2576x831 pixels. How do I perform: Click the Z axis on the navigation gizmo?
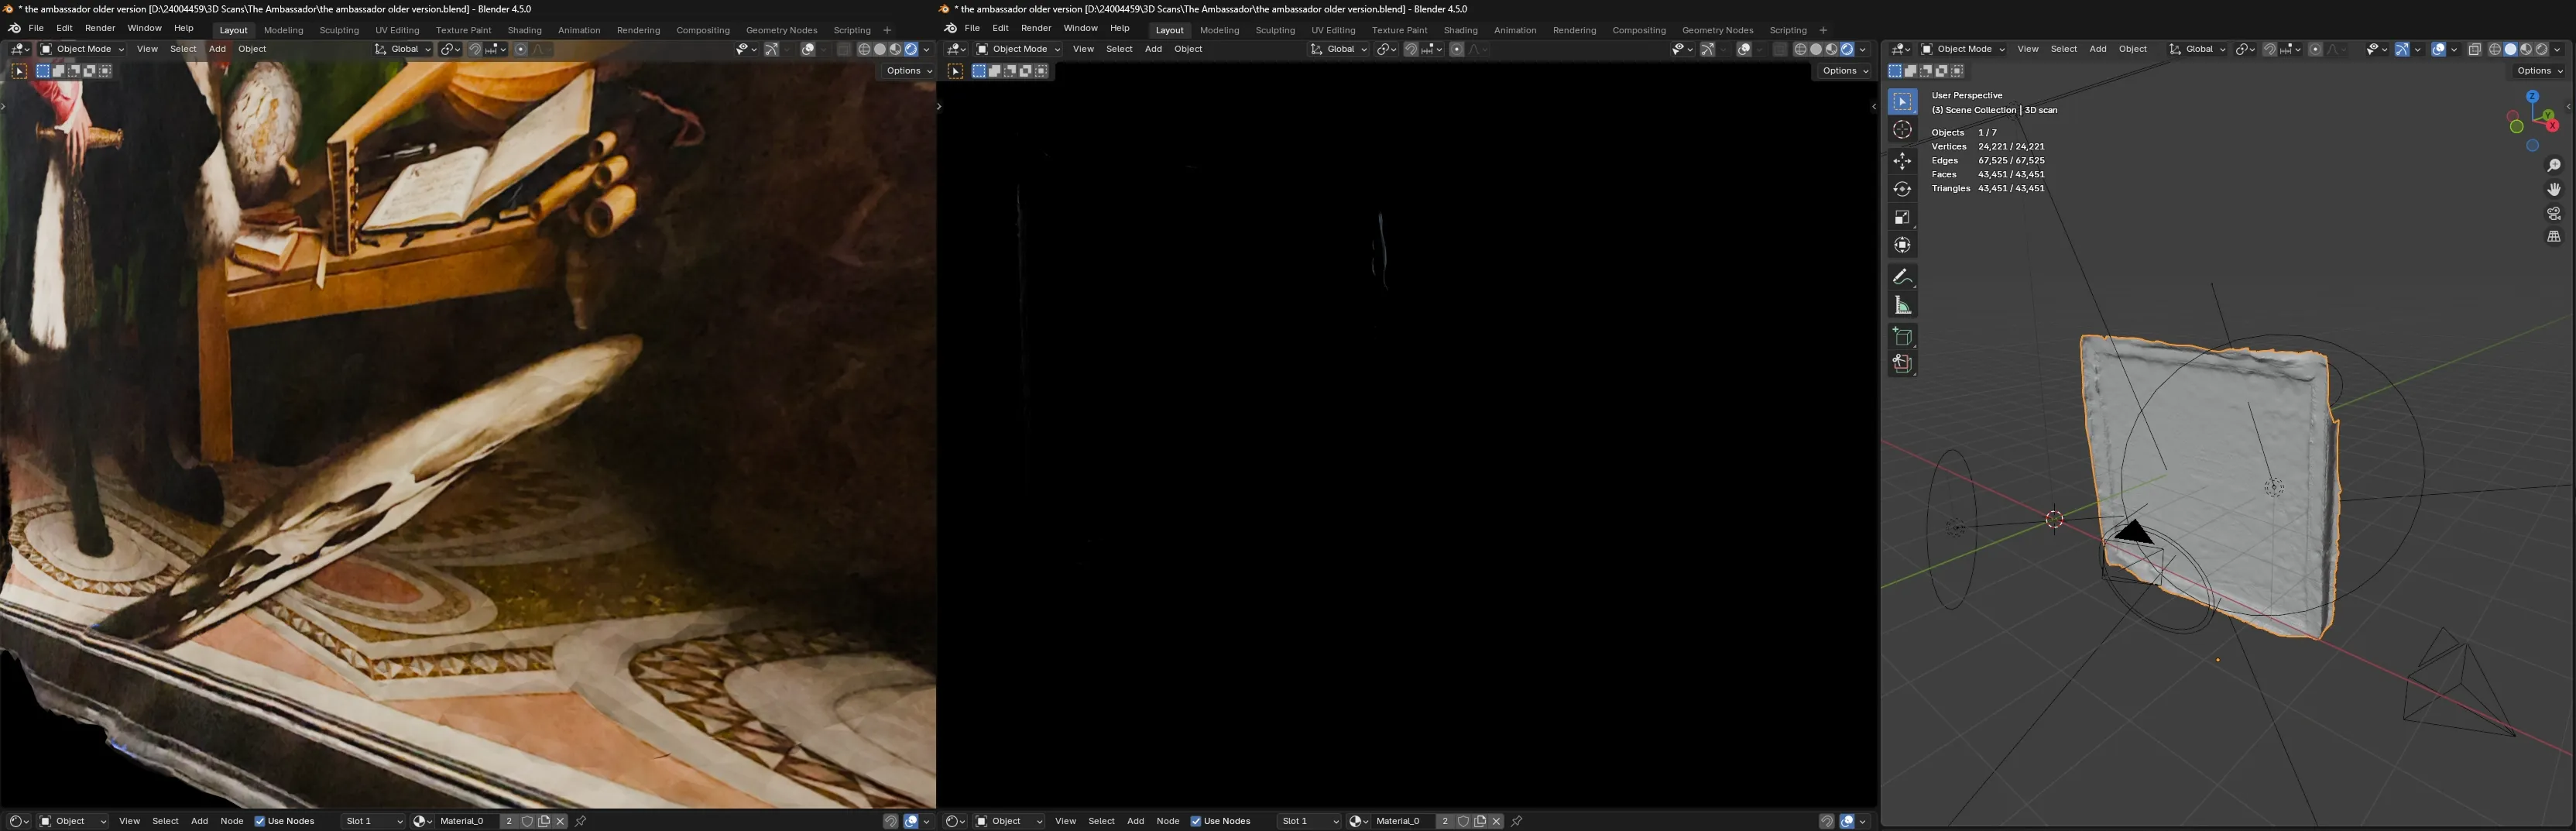[x=2532, y=95]
